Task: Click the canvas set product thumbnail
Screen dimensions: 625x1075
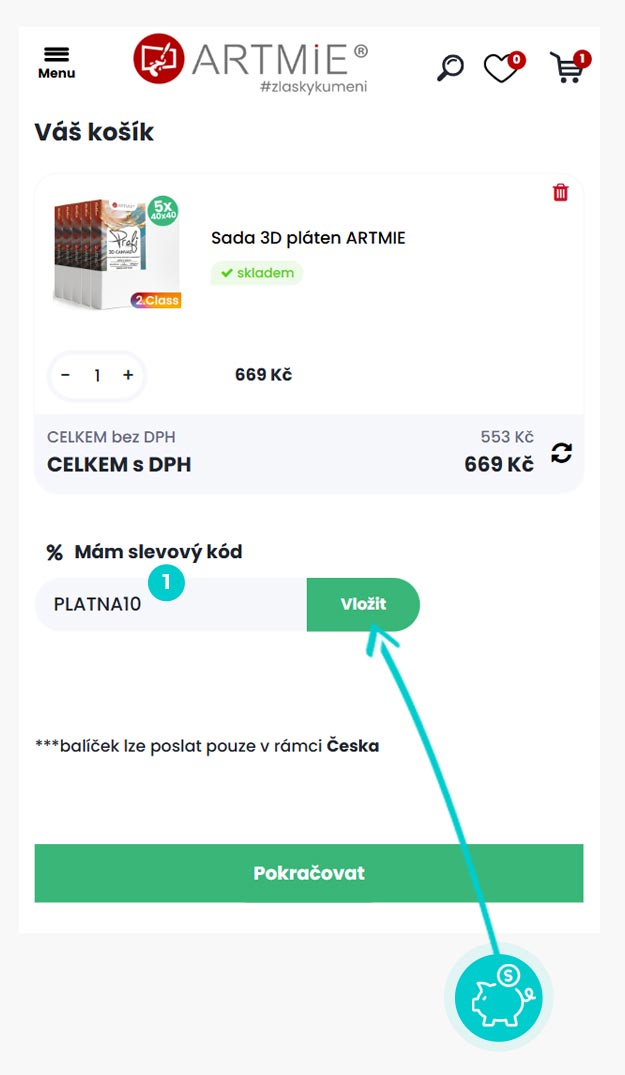Action: pyautogui.click(x=117, y=253)
